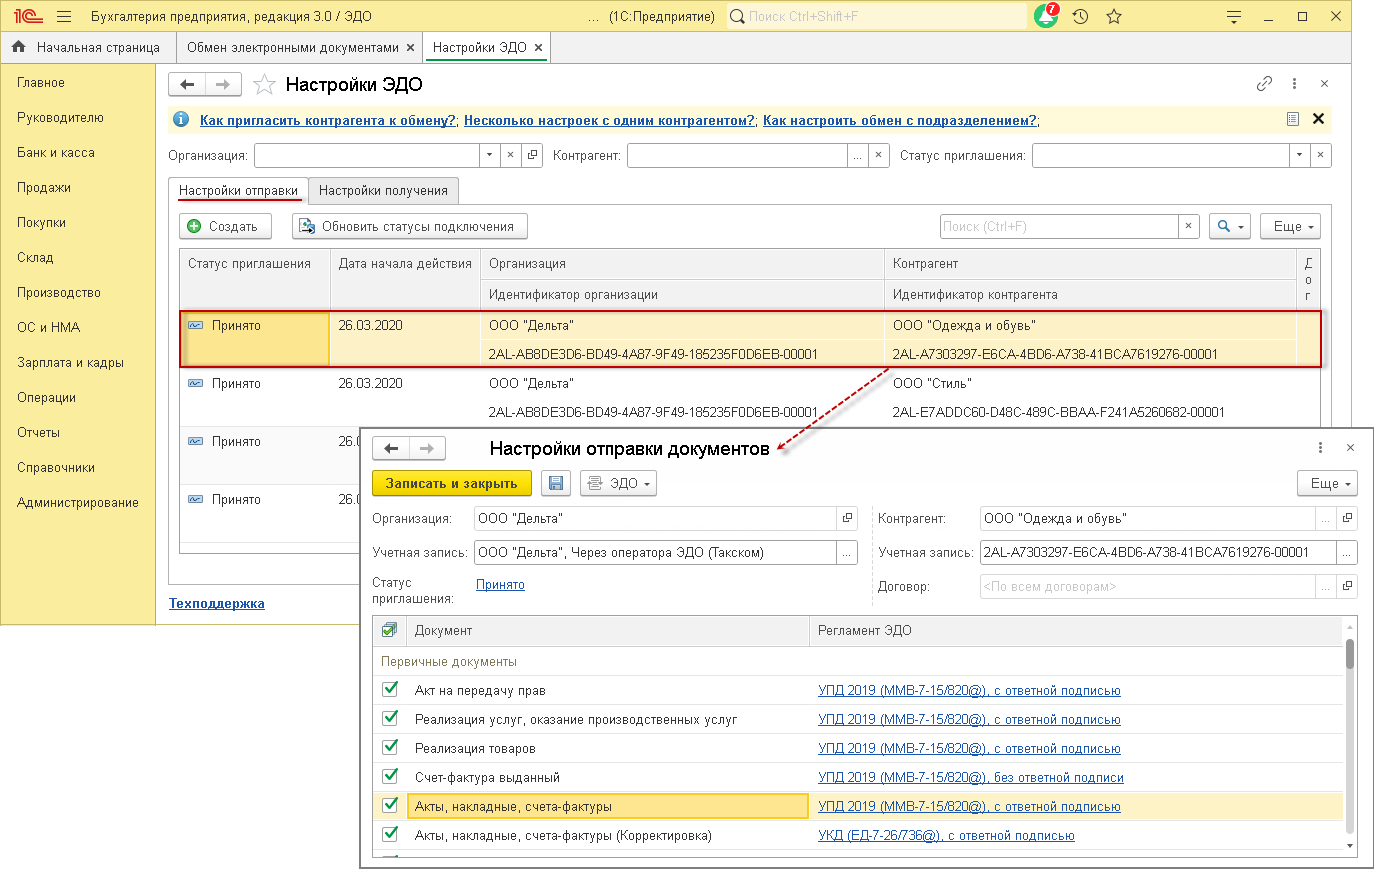Open selected Организация filter value
This screenshot has height=870, width=1374.
coord(532,155)
